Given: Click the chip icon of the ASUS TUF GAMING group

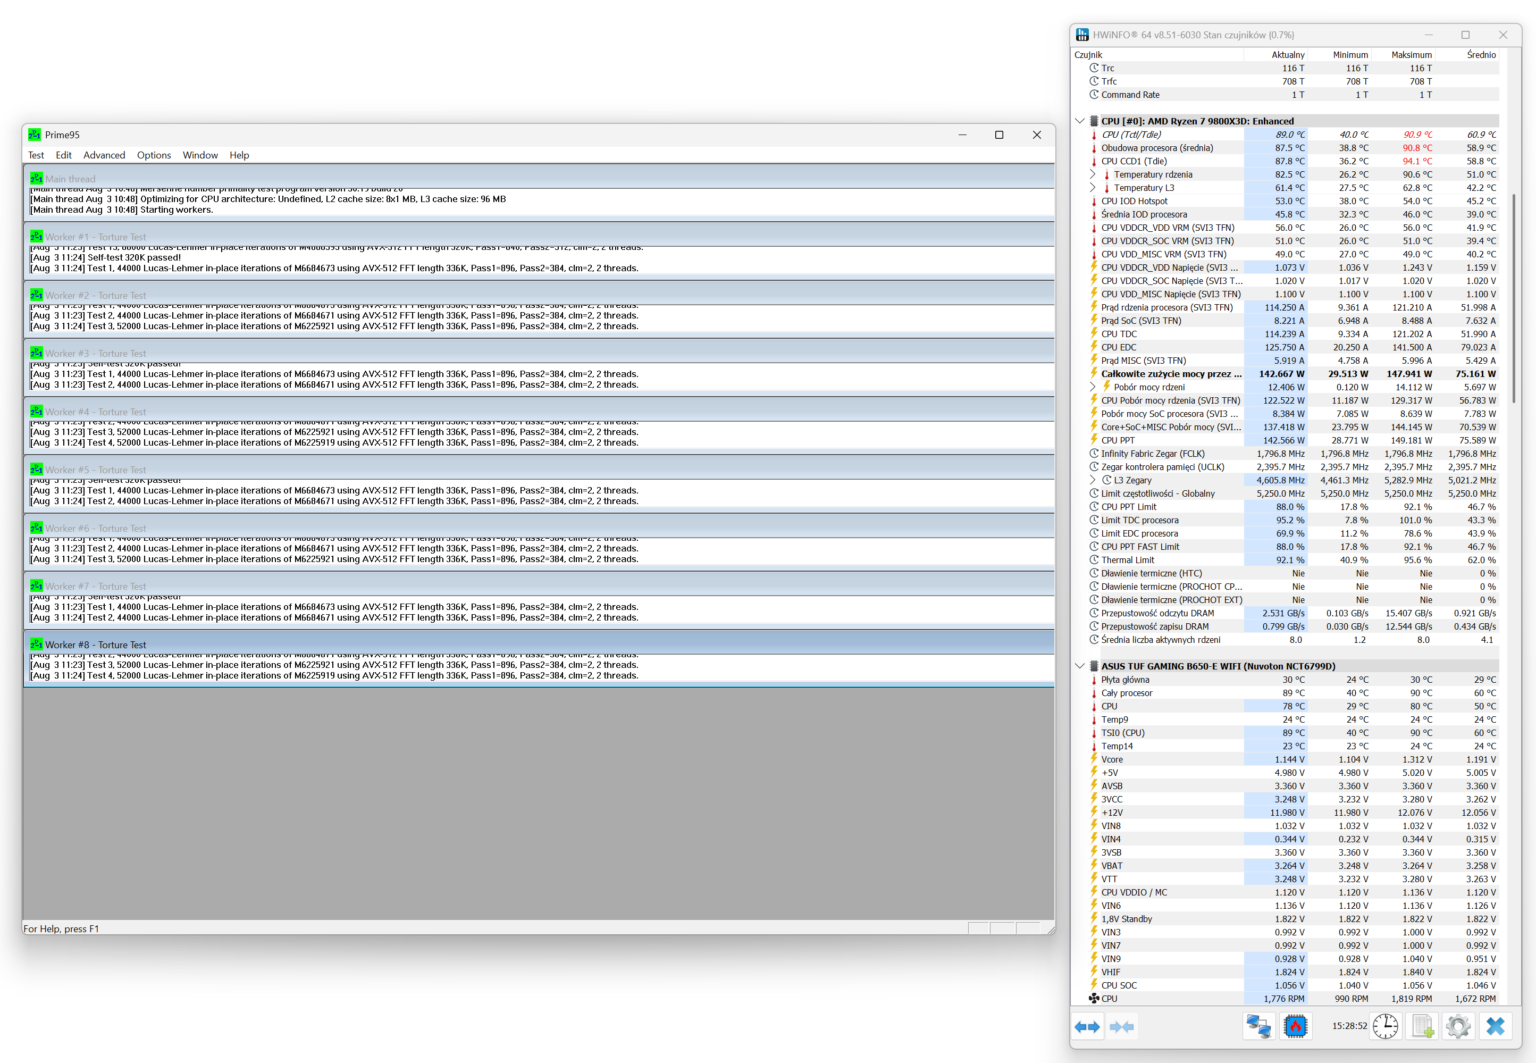Looking at the screenshot, I should [1094, 666].
